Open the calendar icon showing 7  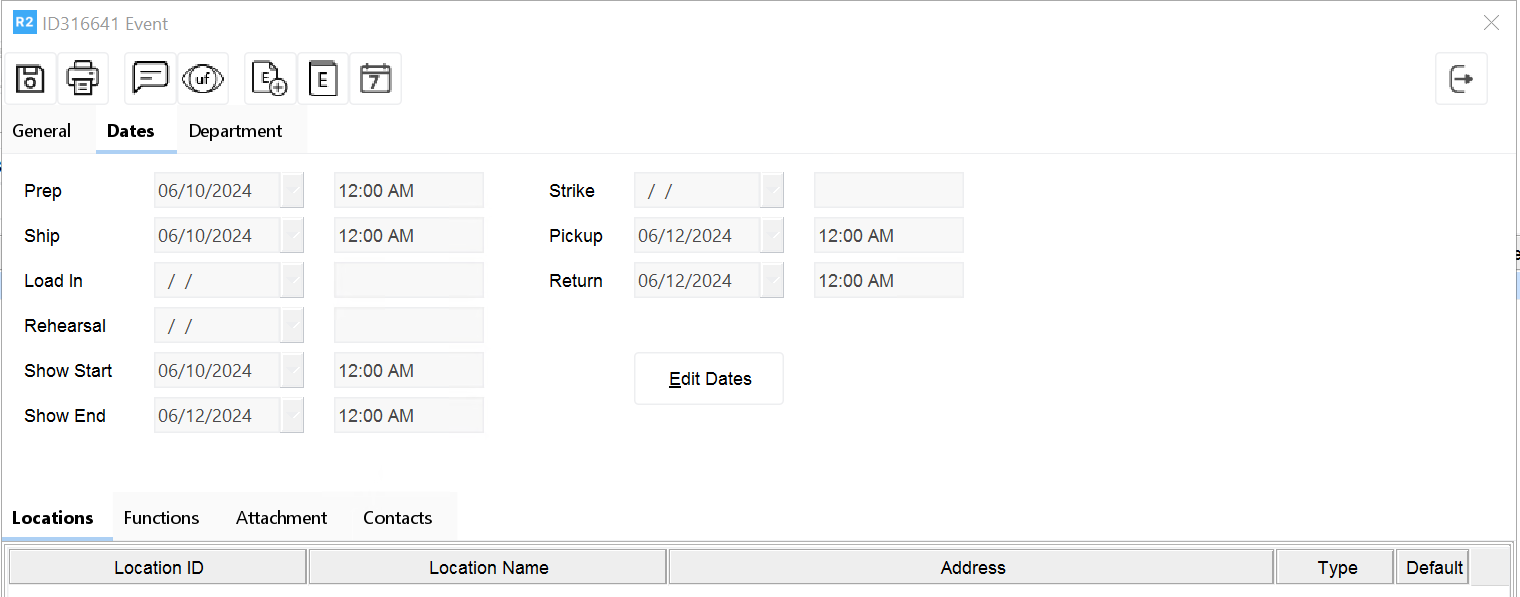pos(375,78)
